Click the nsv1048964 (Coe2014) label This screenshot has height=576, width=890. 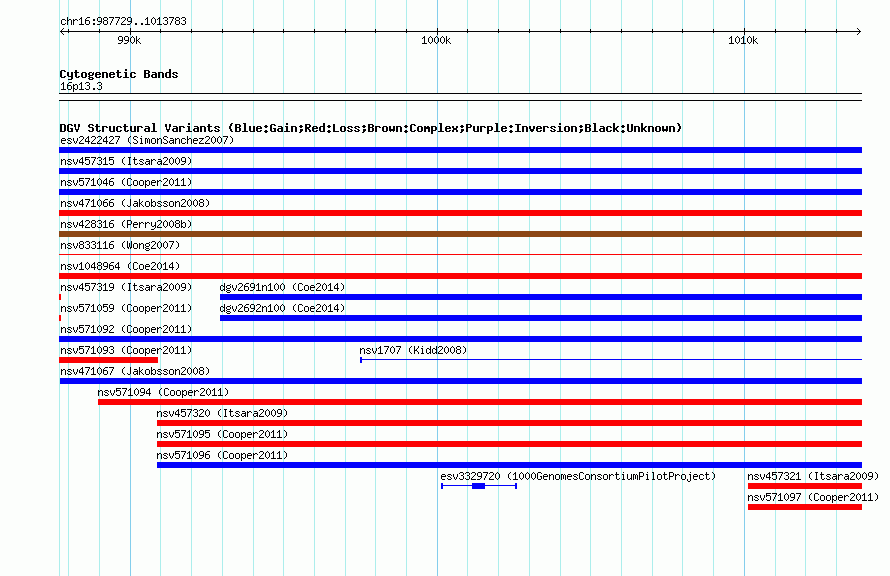[x=120, y=266]
